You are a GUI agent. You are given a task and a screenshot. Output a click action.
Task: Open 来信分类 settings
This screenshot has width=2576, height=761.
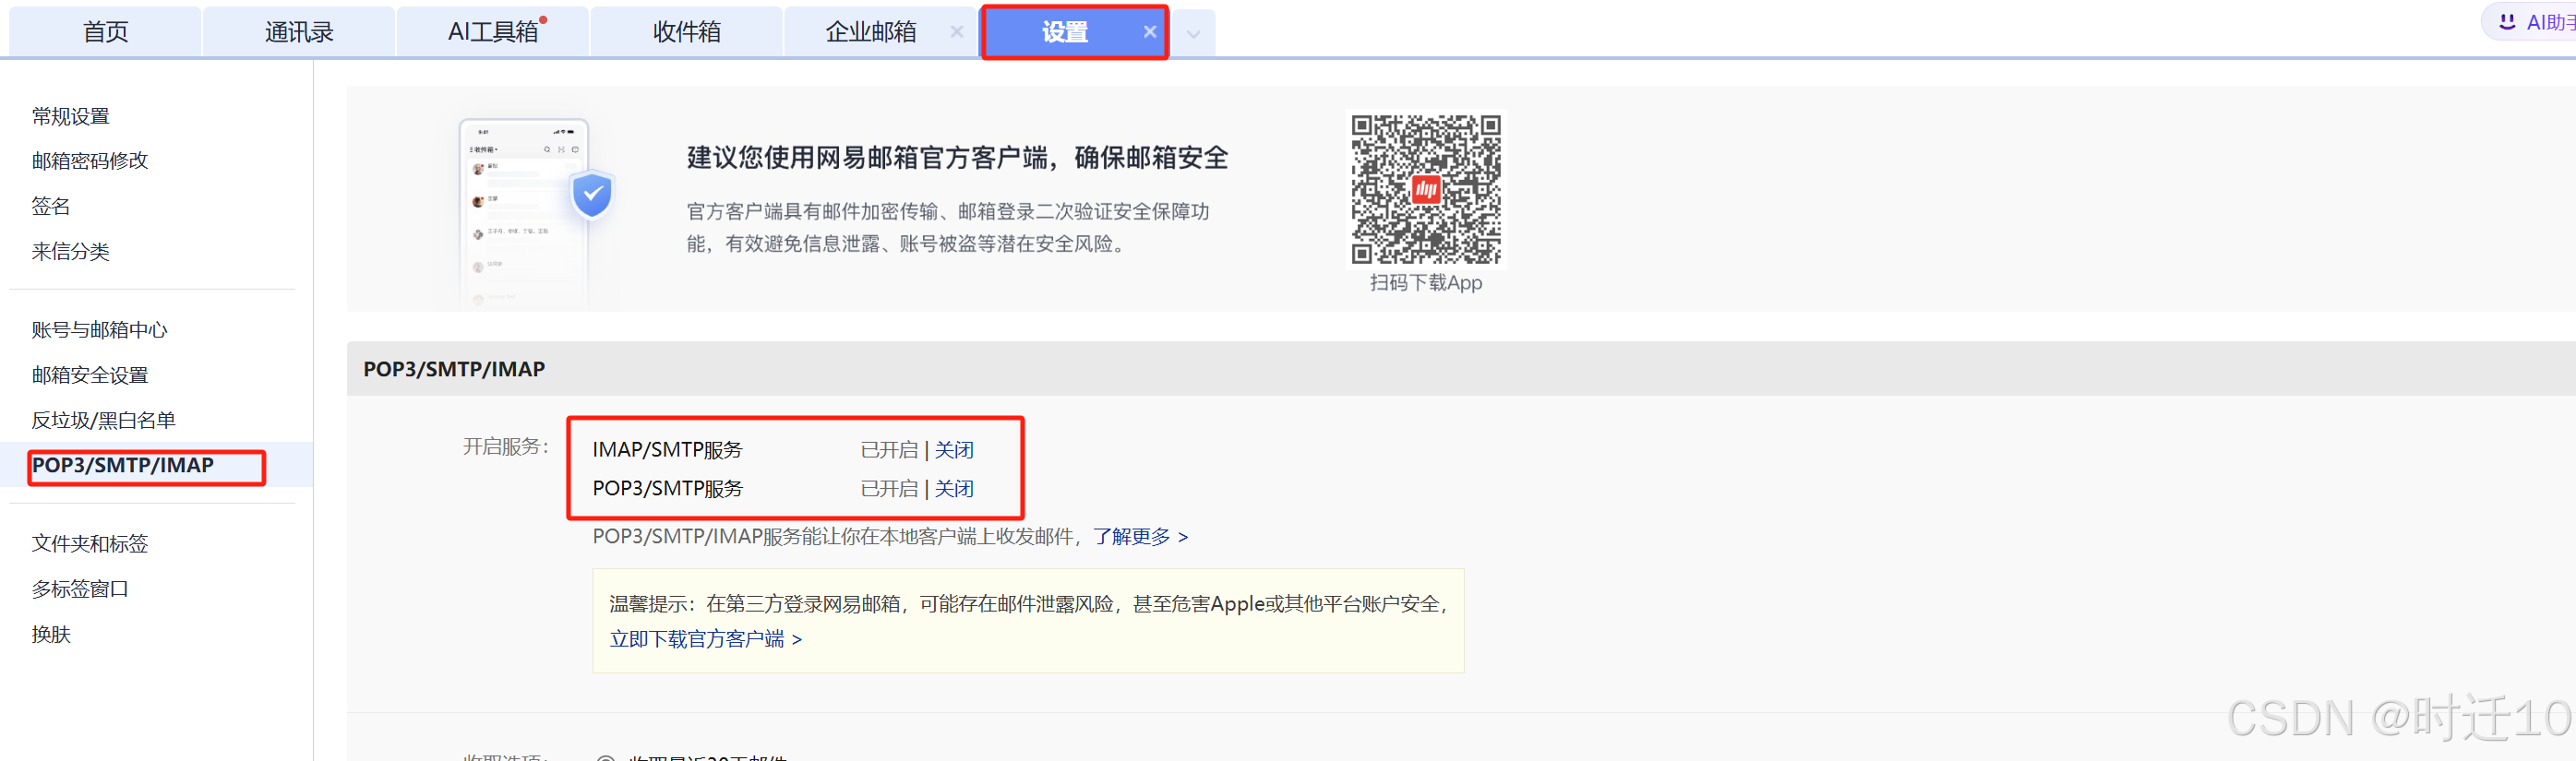tap(71, 251)
